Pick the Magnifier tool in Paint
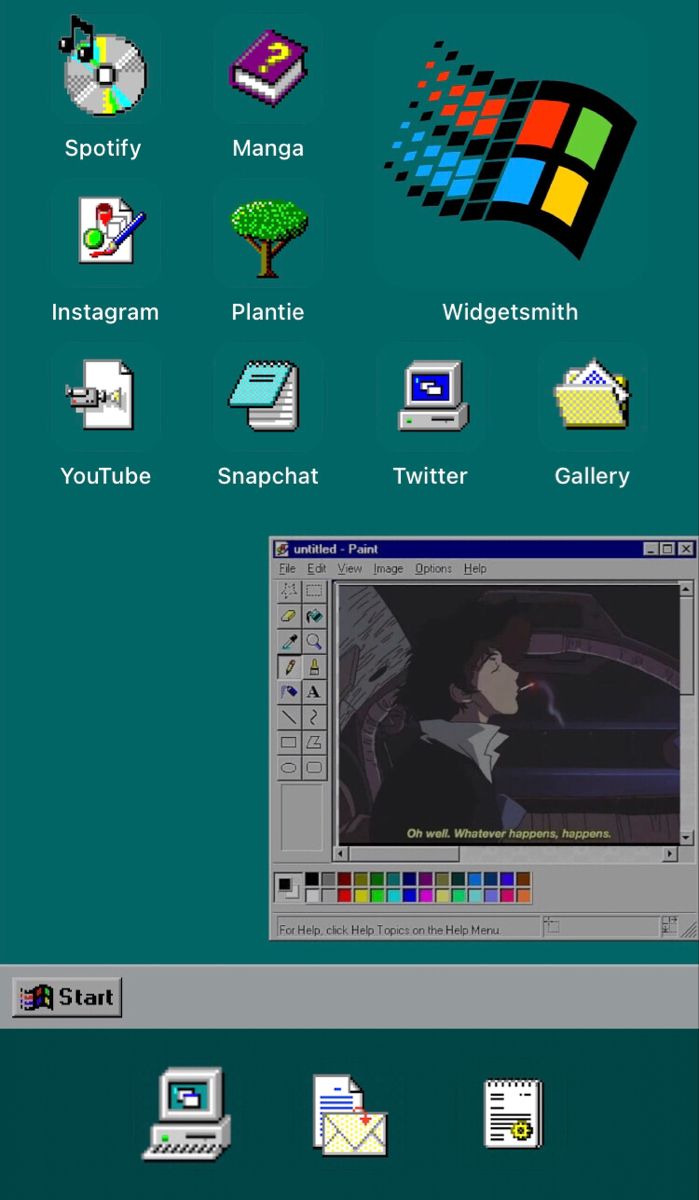Screen dimensions: 699x1200 314,642
